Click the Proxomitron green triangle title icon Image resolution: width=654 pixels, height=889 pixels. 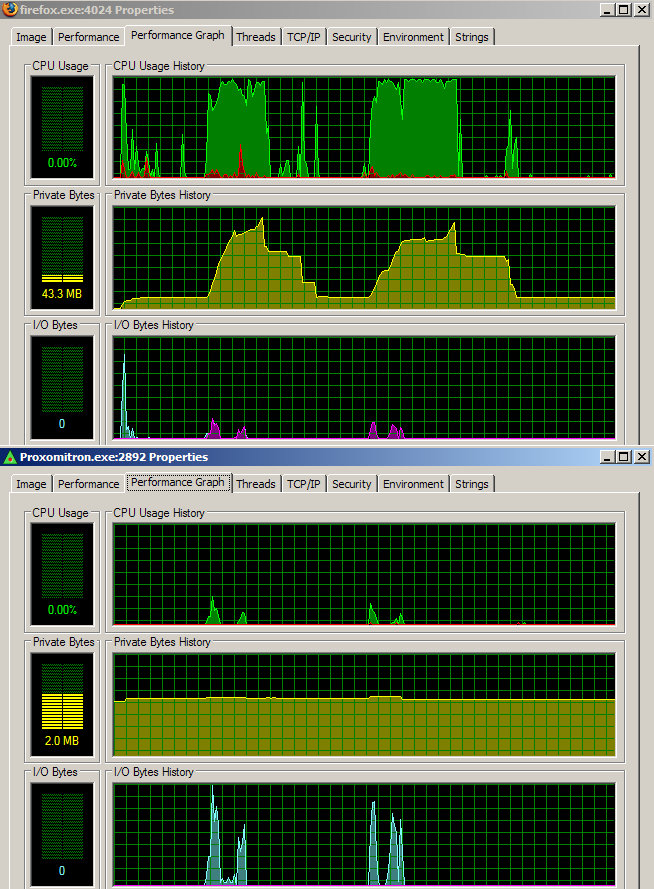(10, 457)
